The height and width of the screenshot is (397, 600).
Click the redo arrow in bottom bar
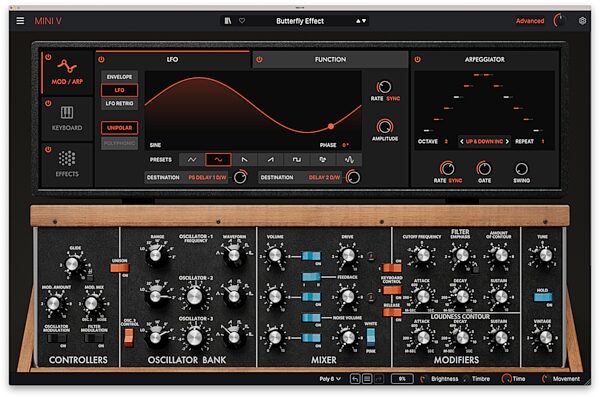(378, 379)
